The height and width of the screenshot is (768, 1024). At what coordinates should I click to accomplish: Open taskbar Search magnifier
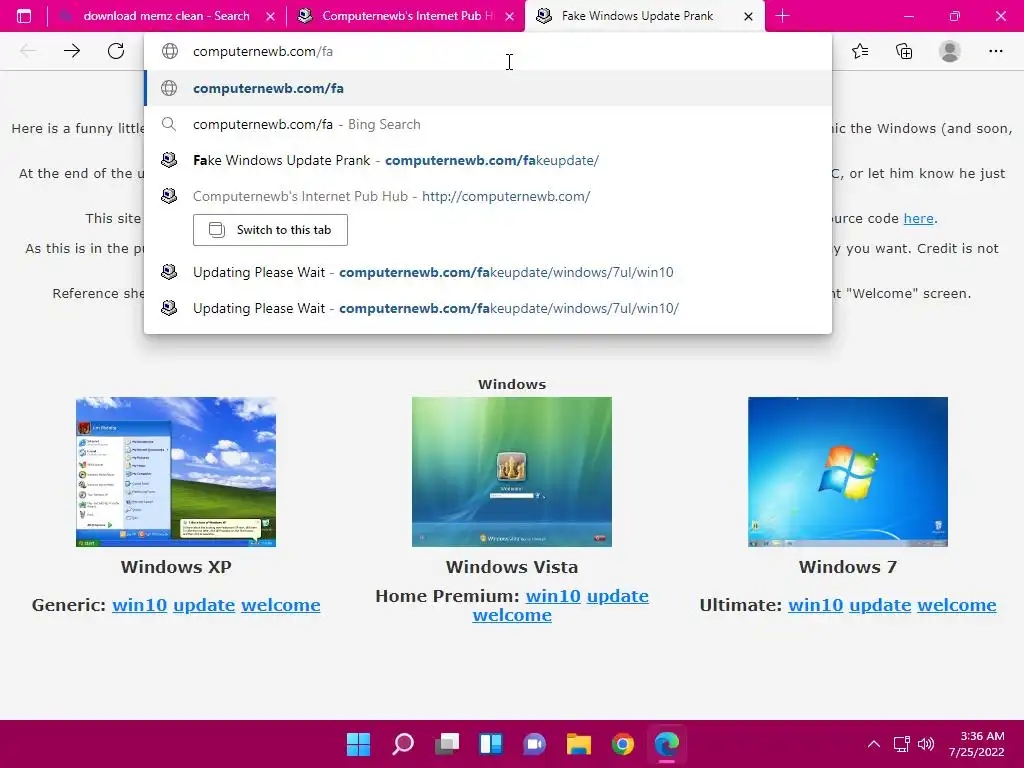click(402, 744)
